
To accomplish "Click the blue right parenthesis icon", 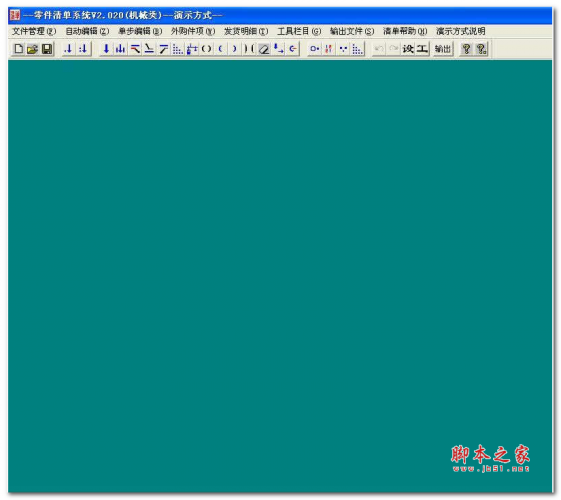I will [235, 49].
